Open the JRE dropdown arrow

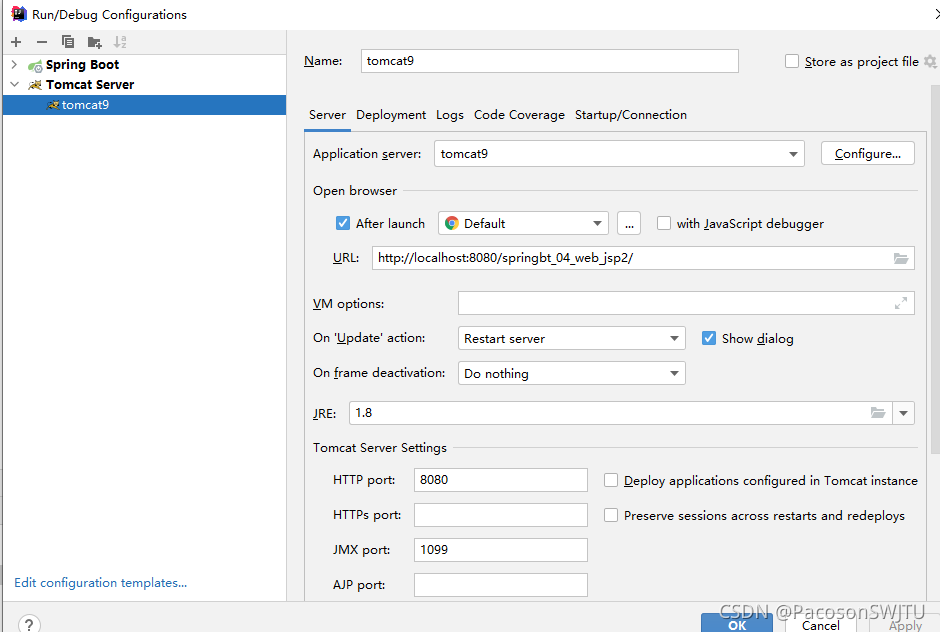(903, 413)
